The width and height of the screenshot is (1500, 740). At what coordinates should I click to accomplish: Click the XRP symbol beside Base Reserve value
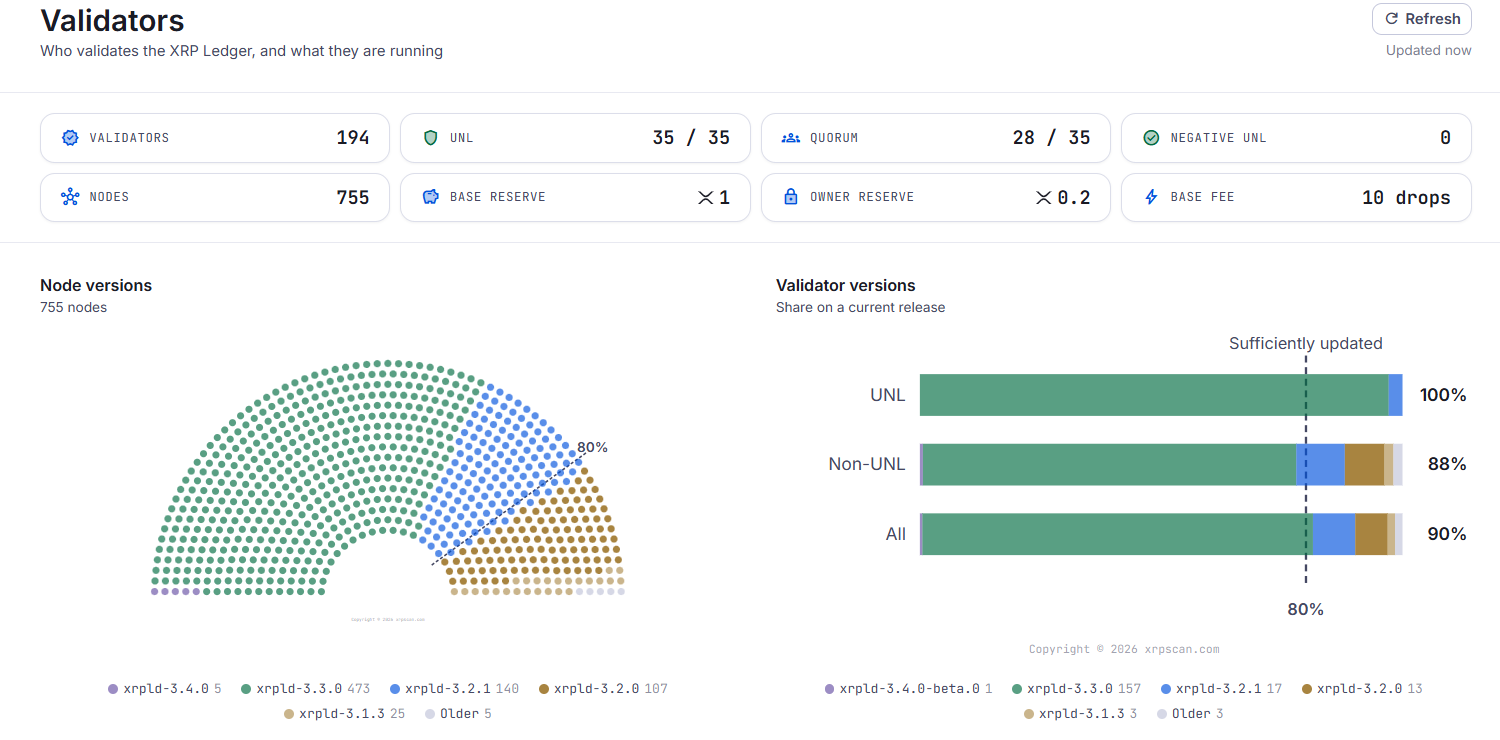click(706, 198)
